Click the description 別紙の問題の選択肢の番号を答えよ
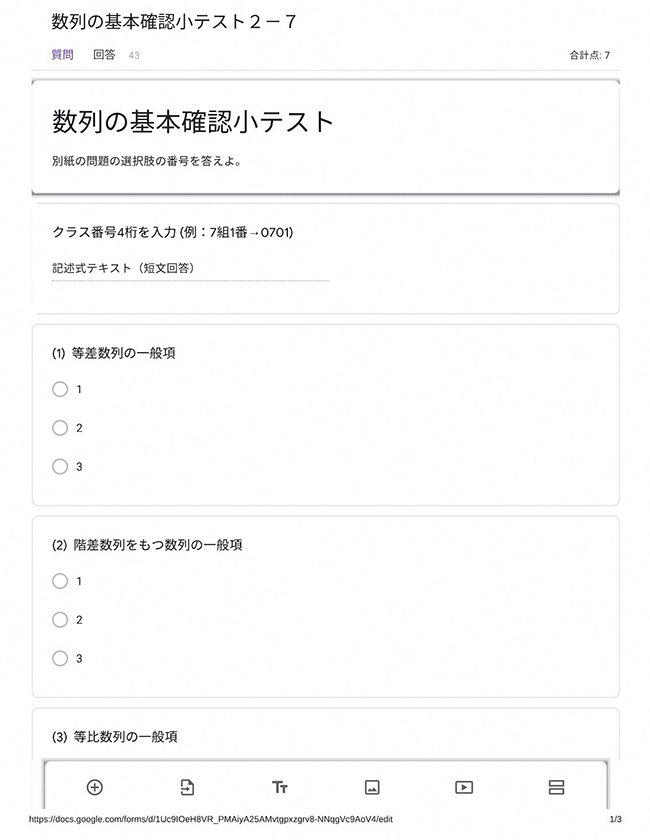650x840 pixels. point(147,161)
